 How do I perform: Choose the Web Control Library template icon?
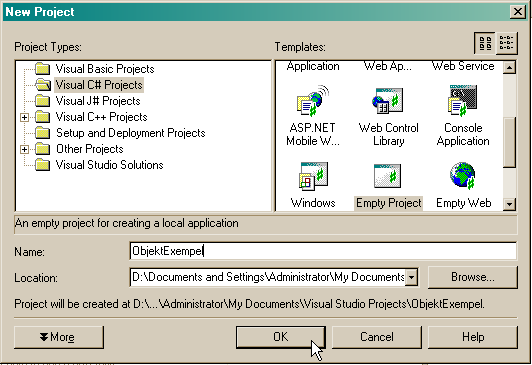pyautogui.click(x=388, y=101)
